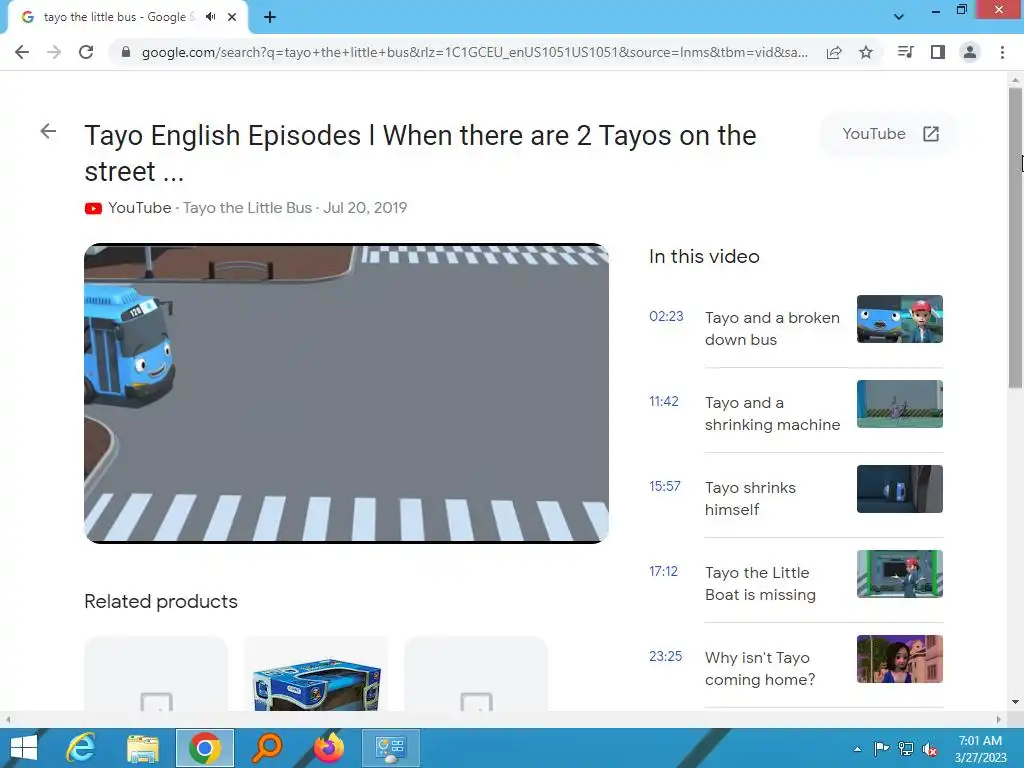This screenshot has height=768, width=1024.
Task: Jump to 02:23 timestamp
Action: pyautogui.click(x=666, y=316)
